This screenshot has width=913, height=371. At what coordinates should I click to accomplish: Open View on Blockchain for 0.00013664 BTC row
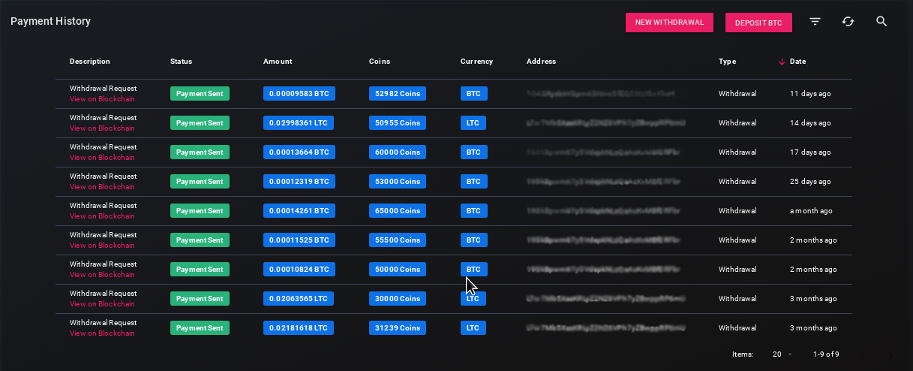(x=102, y=157)
